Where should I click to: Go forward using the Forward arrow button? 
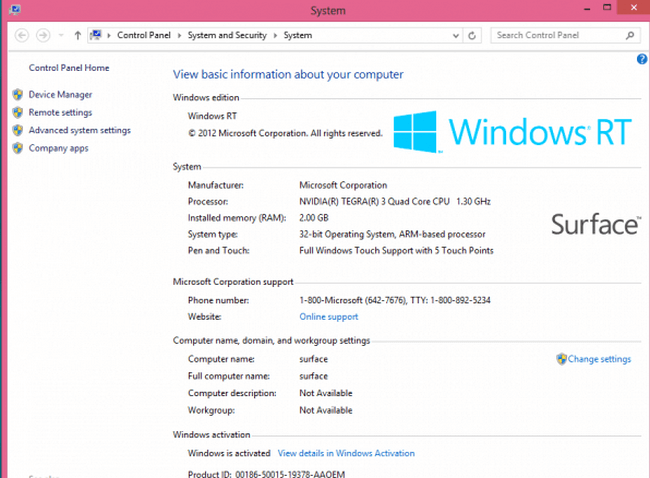43,35
